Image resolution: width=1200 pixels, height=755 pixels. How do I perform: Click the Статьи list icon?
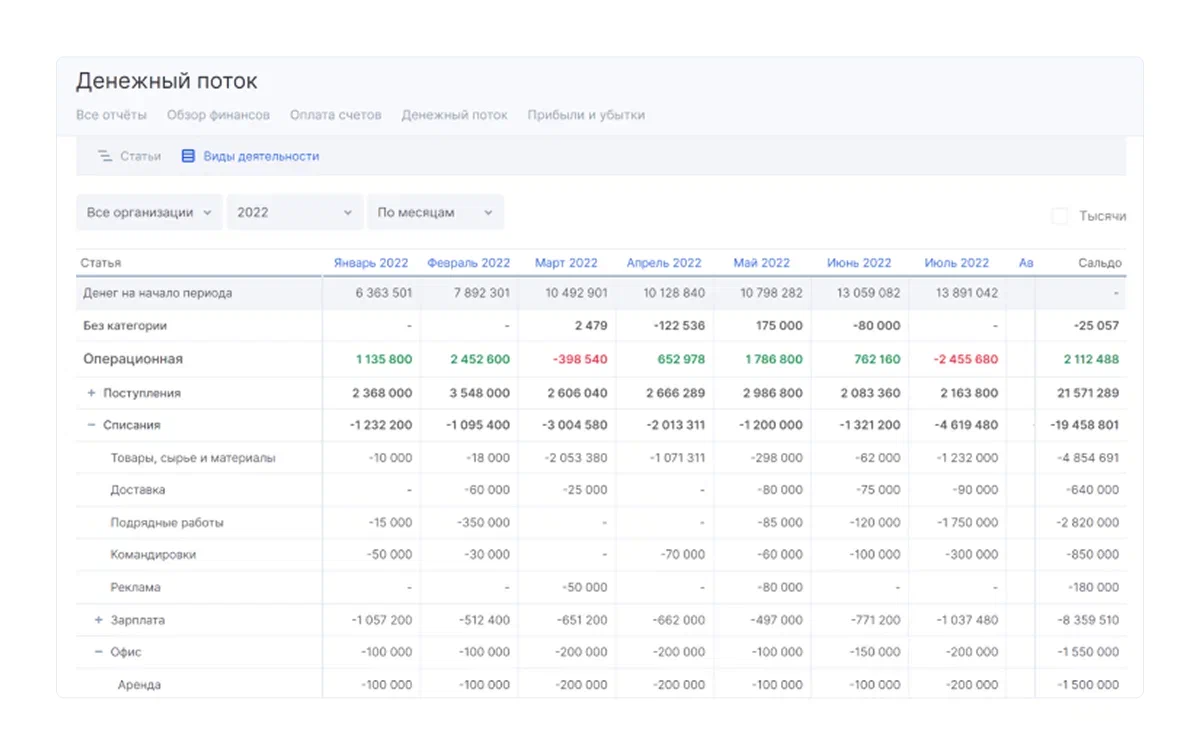click(105, 156)
